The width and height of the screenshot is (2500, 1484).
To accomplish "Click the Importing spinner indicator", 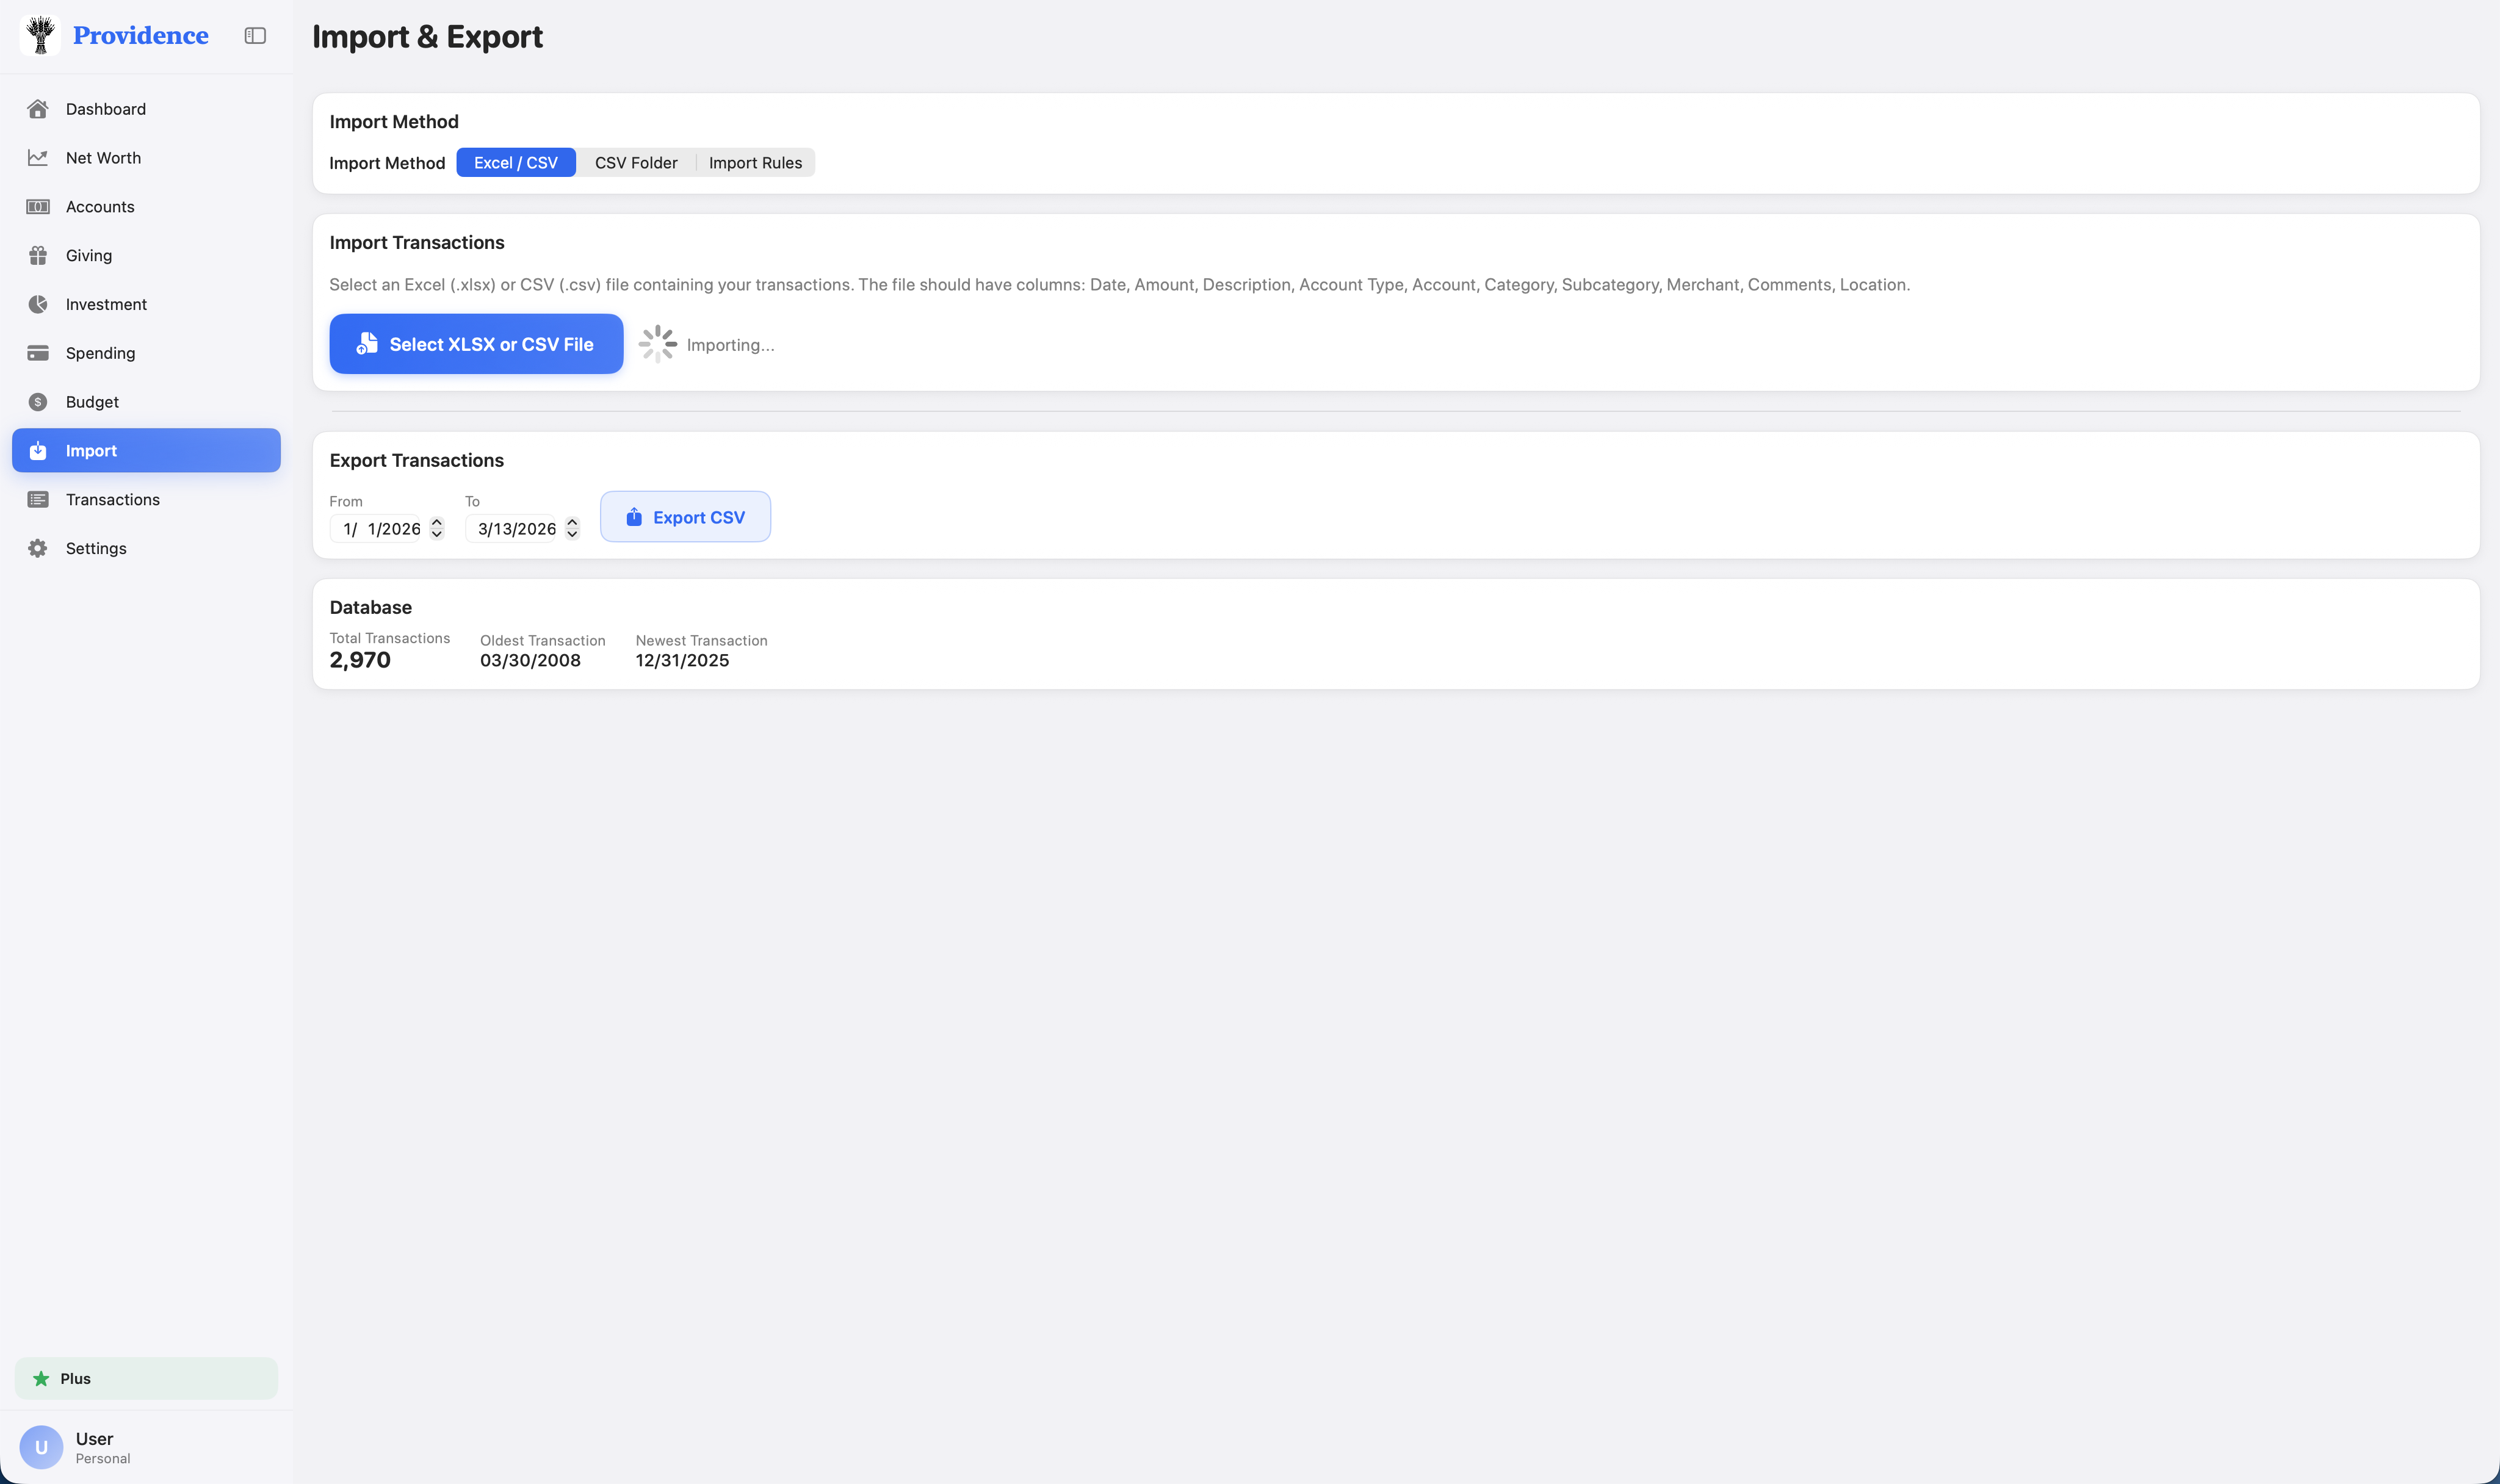I will pyautogui.click(x=658, y=344).
